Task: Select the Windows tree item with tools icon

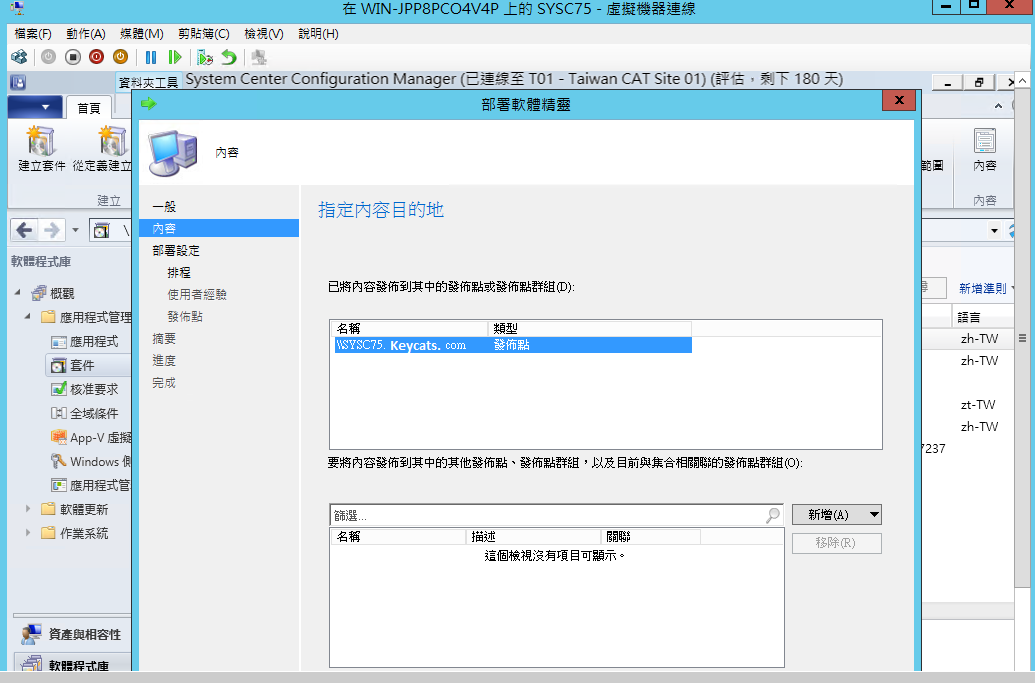Action: [x=91, y=461]
